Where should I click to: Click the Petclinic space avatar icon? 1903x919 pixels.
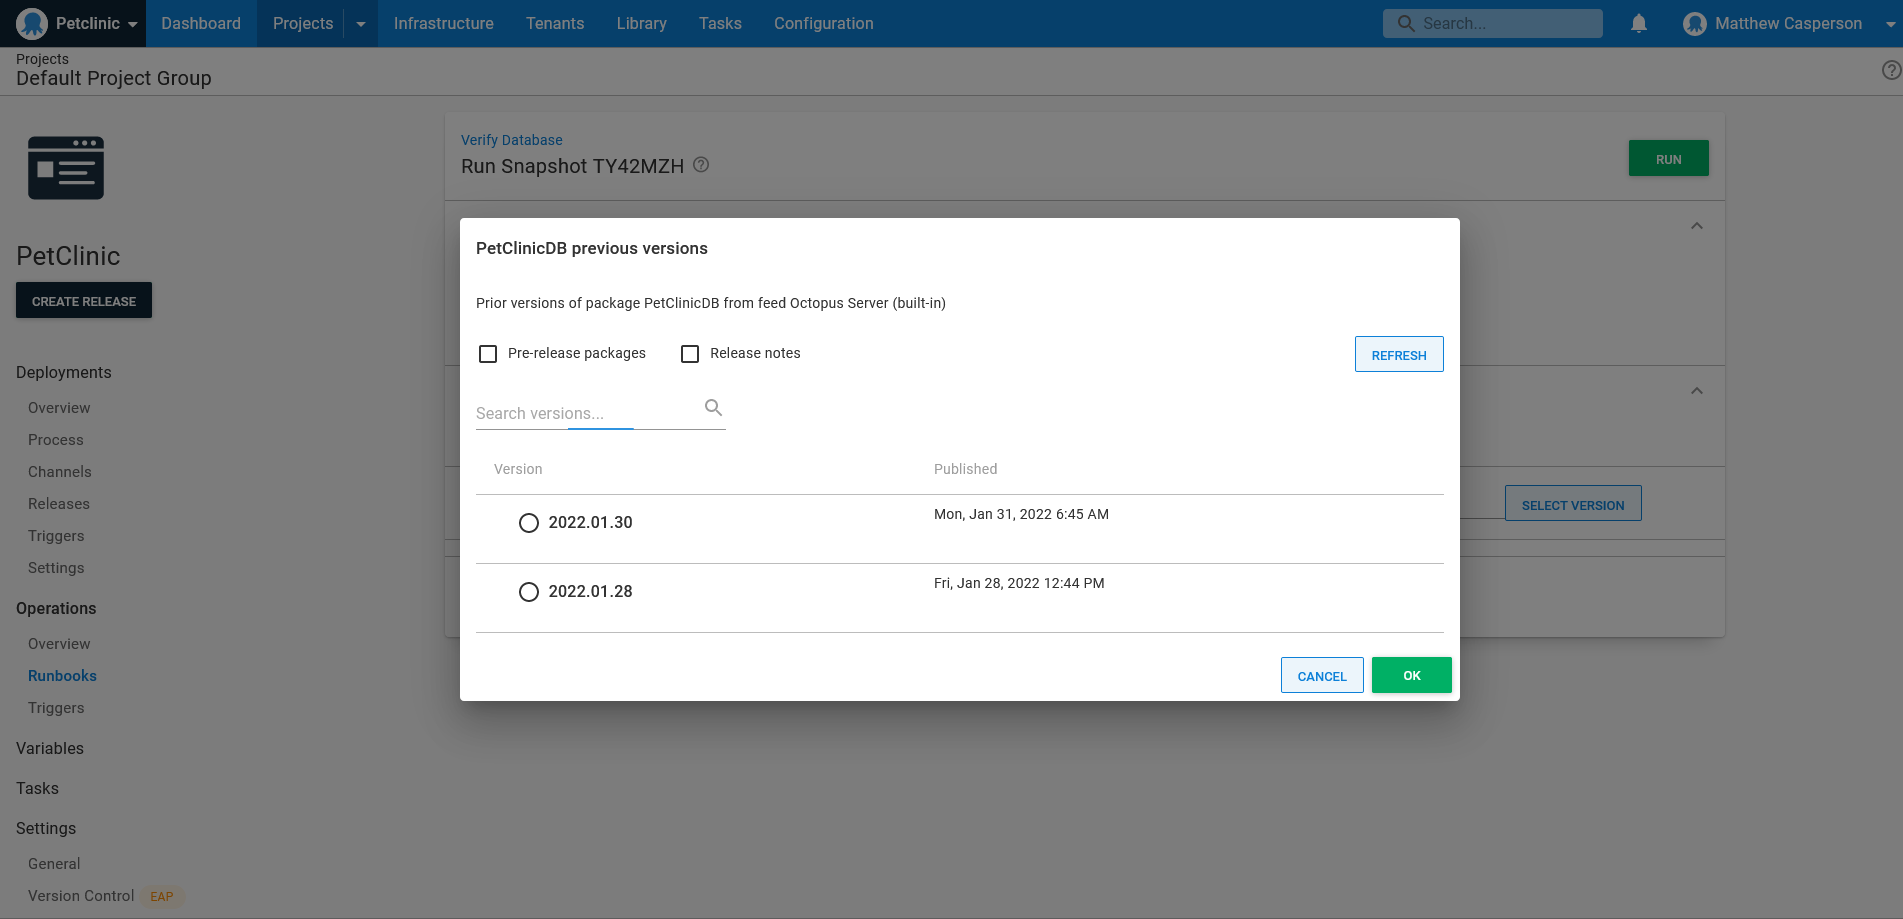click(32, 23)
